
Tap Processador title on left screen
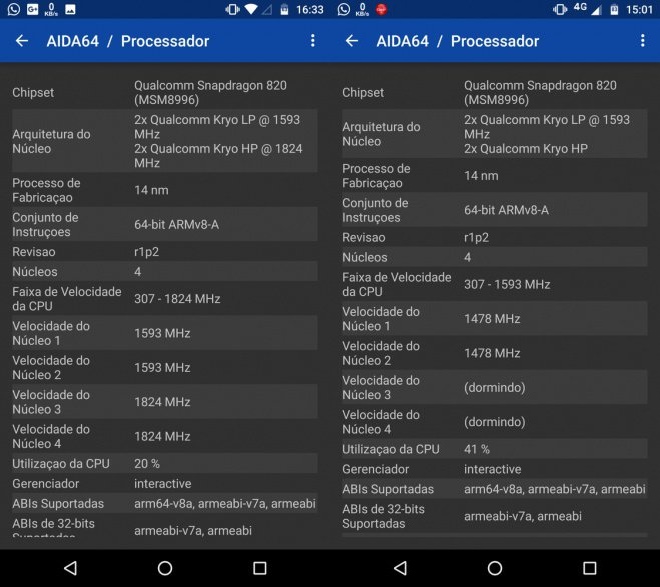pyautogui.click(x=165, y=41)
